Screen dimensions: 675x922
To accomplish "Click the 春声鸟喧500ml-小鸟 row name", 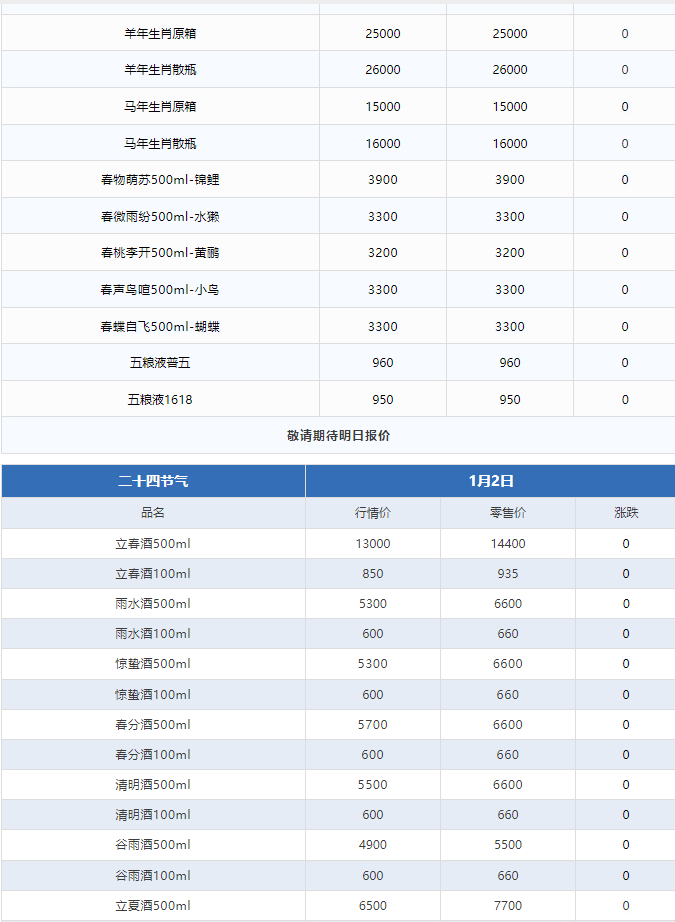I will tap(160, 289).
